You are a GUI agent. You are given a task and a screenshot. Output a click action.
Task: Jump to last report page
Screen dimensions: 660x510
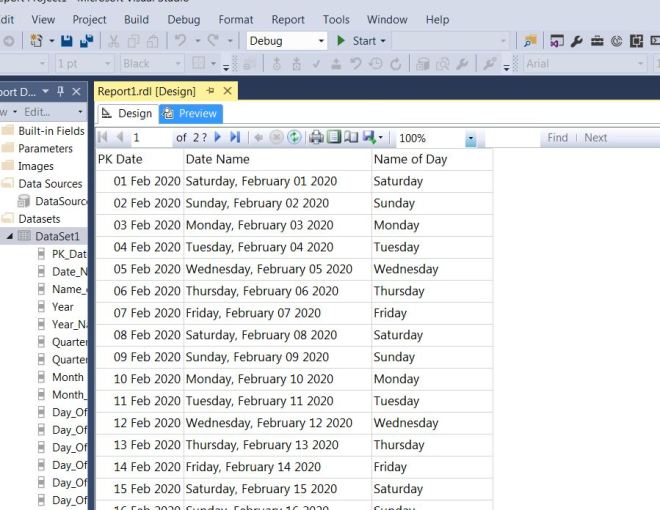(x=235, y=138)
